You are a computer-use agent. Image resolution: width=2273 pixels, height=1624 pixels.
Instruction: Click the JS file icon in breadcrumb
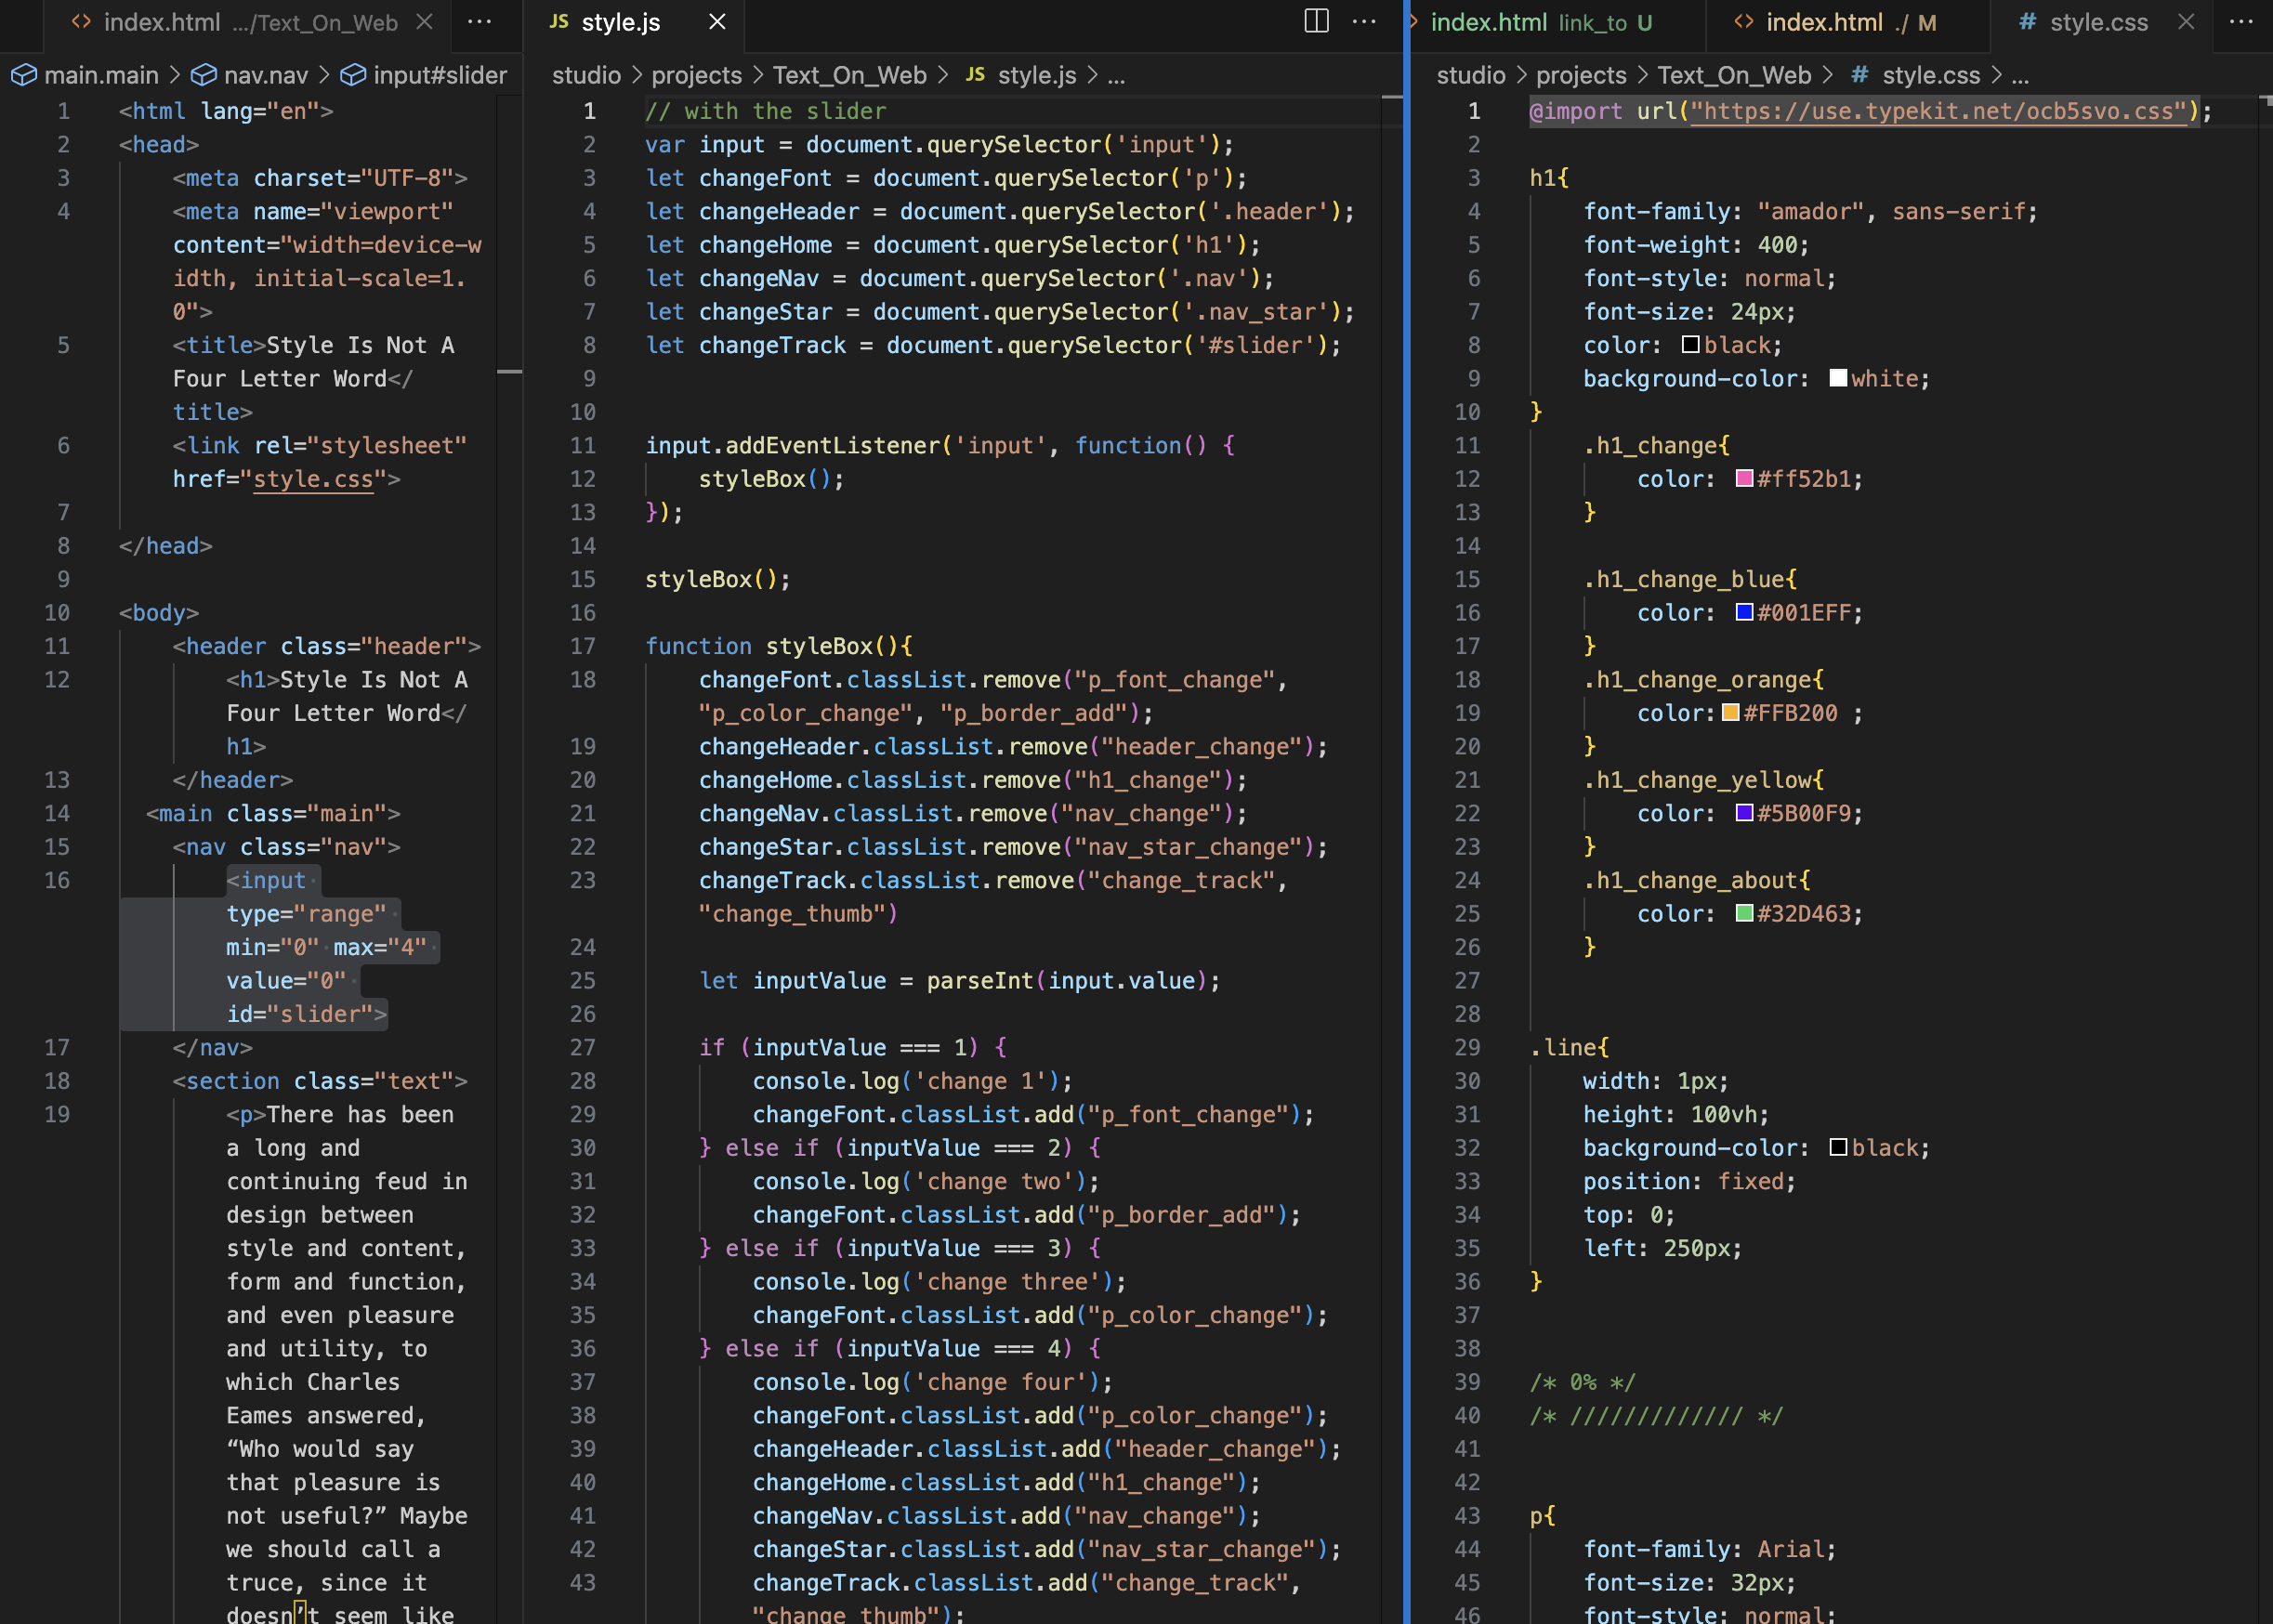[975, 75]
